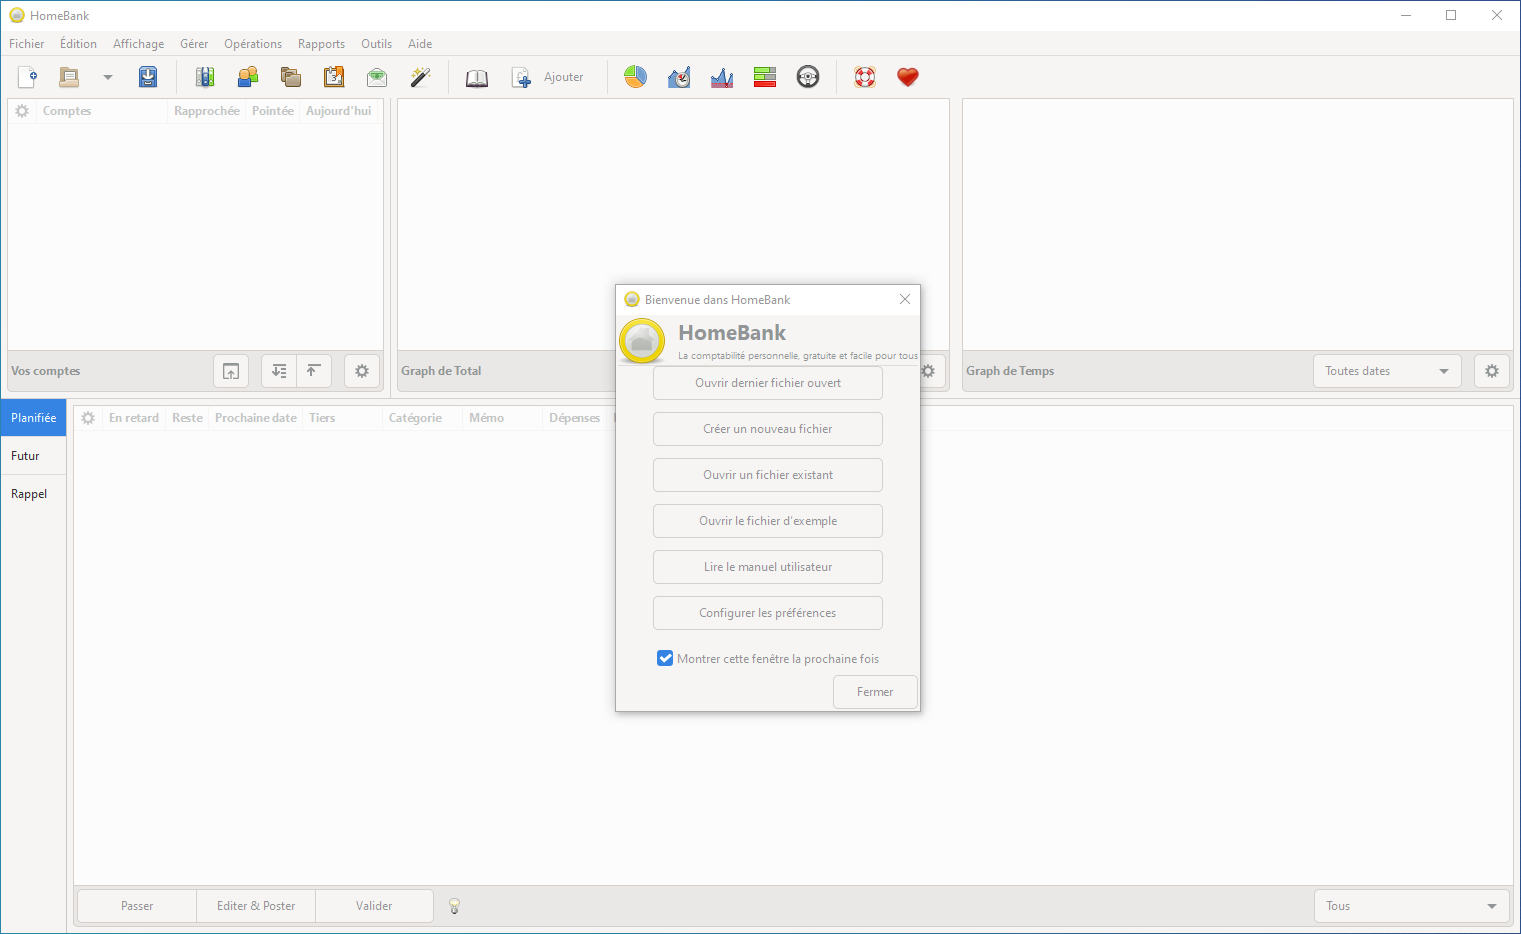The image size is (1521, 934).
Task: Open the vehicle cost steering wheel report
Action: (x=808, y=77)
